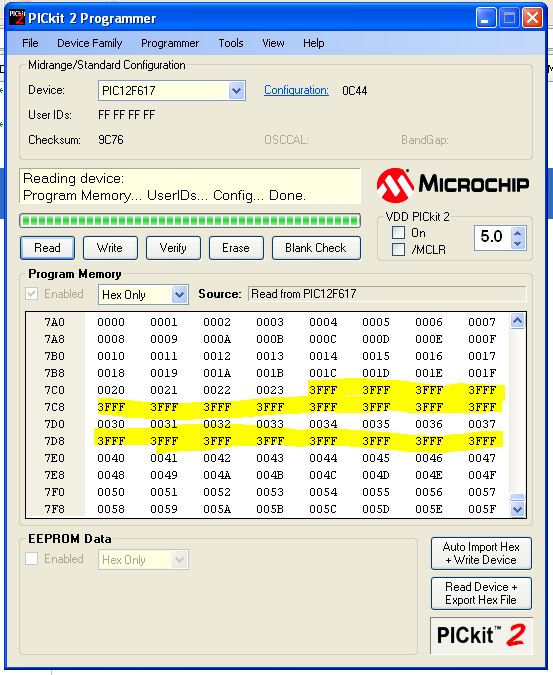This screenshot has width=553, height=675.
Task: Click Auto Import Hex + Write Device
Action: pos(481,553)
